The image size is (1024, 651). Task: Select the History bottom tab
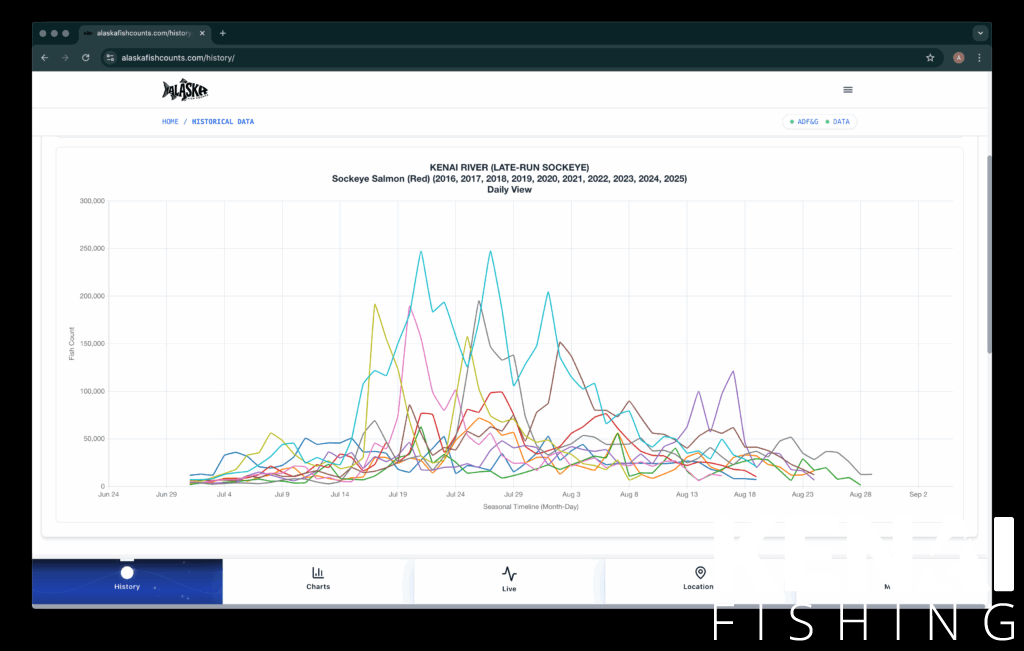pos(127,580)
